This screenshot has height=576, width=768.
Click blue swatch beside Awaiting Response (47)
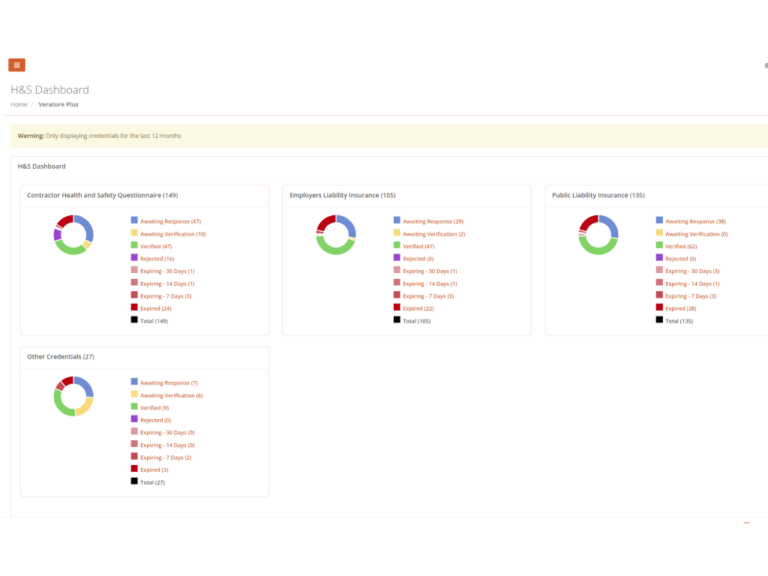(134, 220)
